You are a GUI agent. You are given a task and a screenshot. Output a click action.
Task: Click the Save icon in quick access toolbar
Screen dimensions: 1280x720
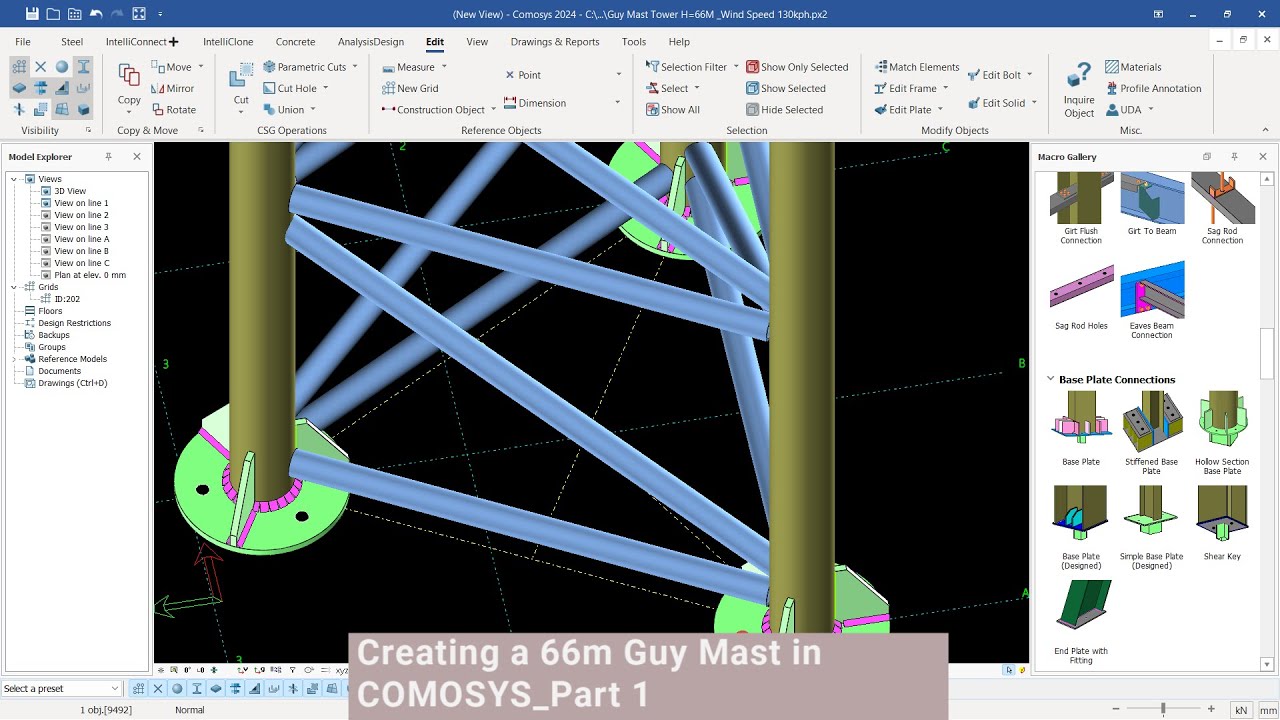click(x=32, y=14)
